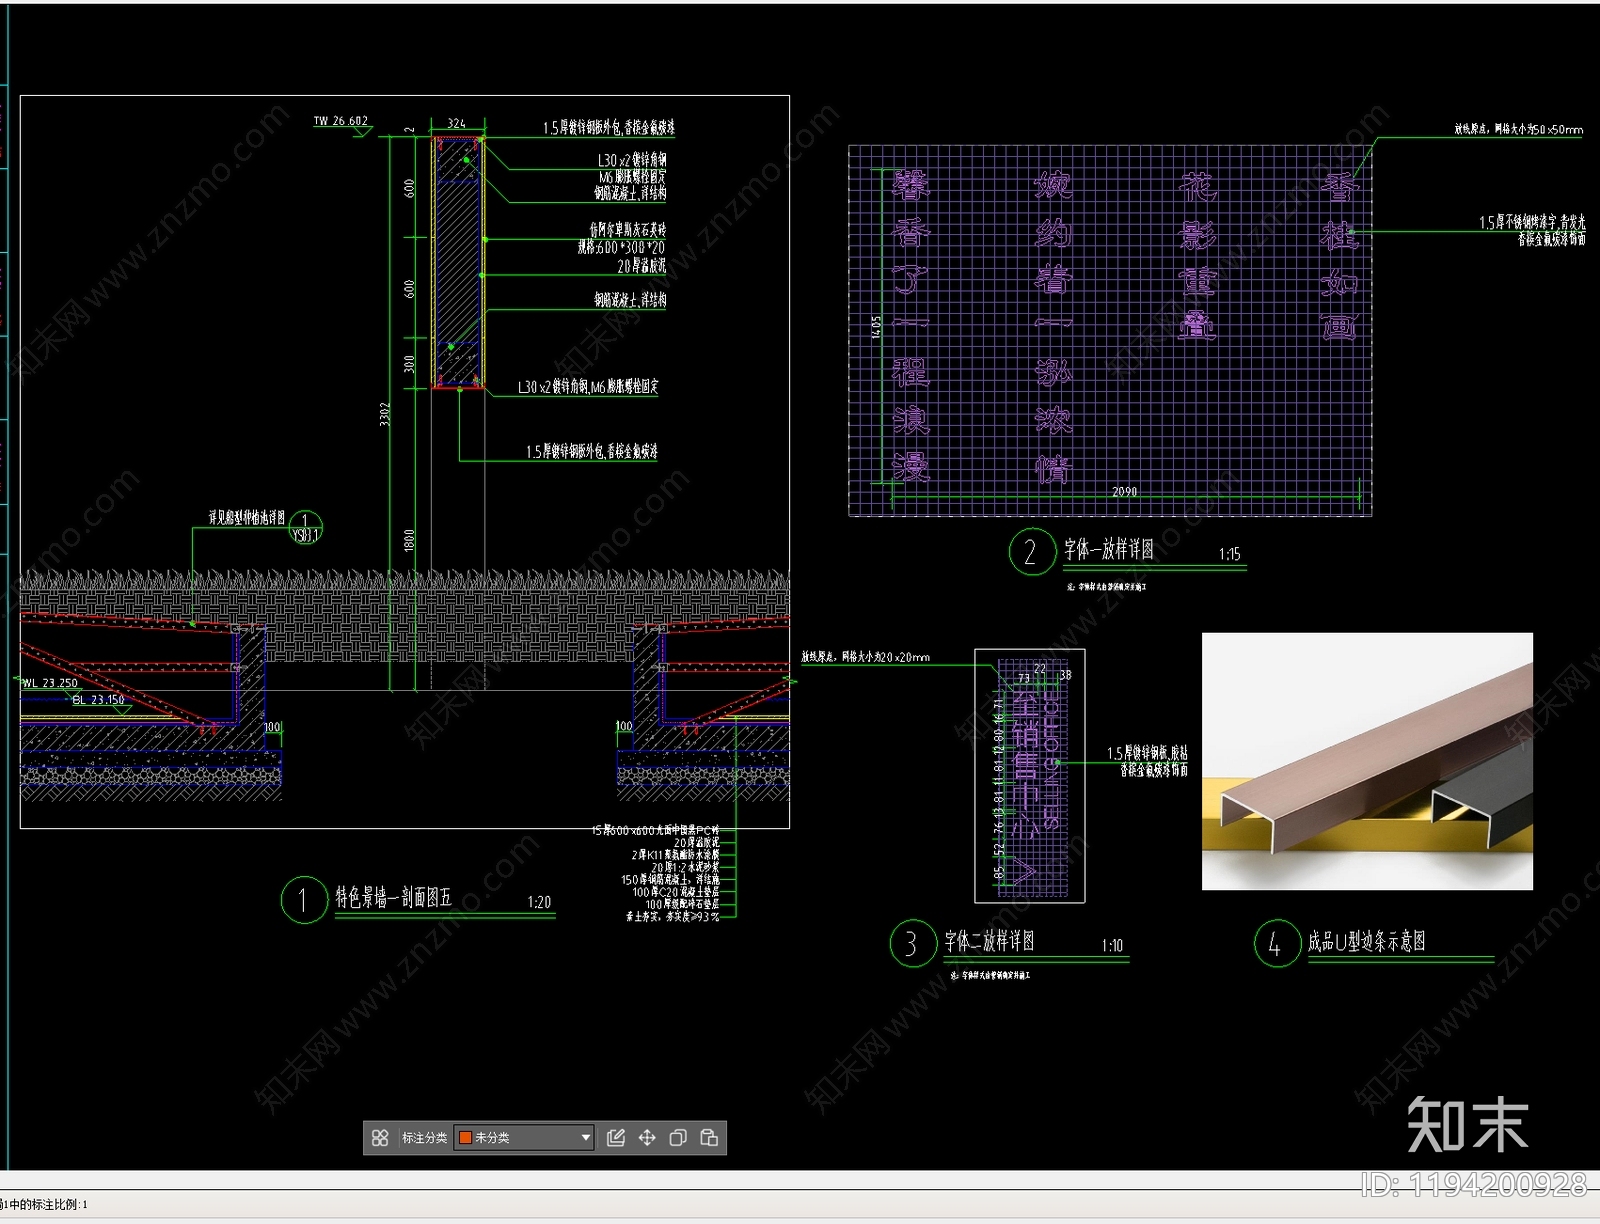Click the numbered circle 2 detail marker

[x=1032, y=552]
